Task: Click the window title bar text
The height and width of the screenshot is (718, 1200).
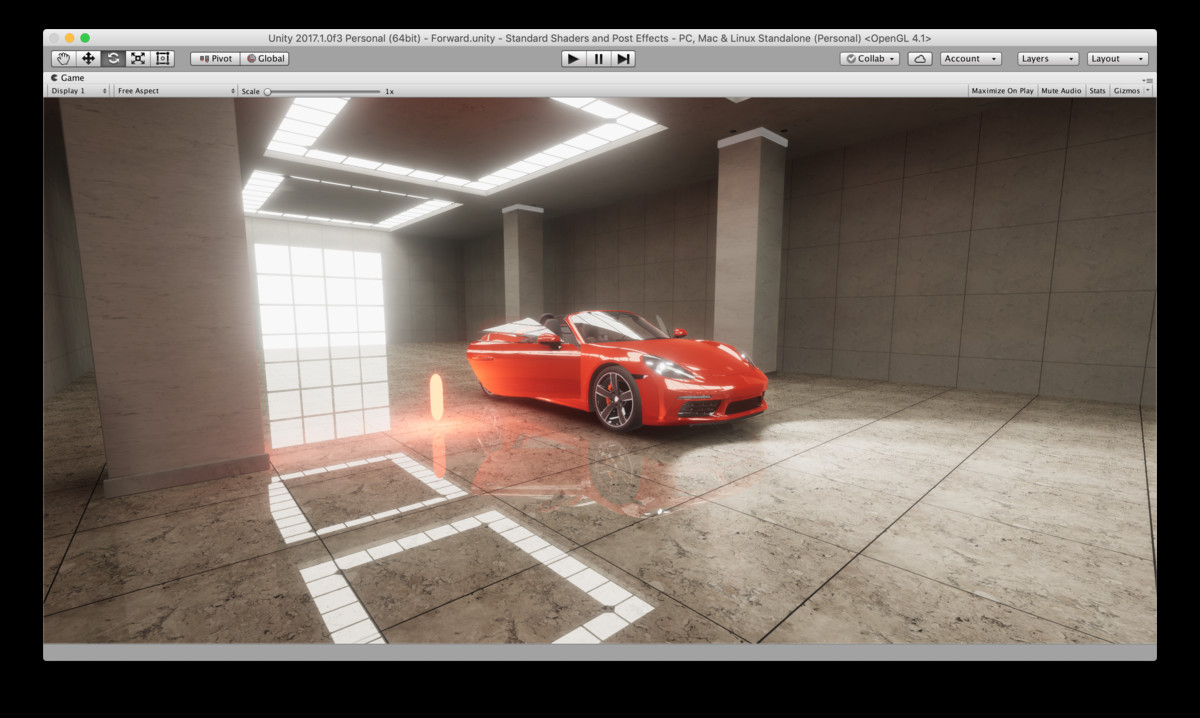Action: 600,38
